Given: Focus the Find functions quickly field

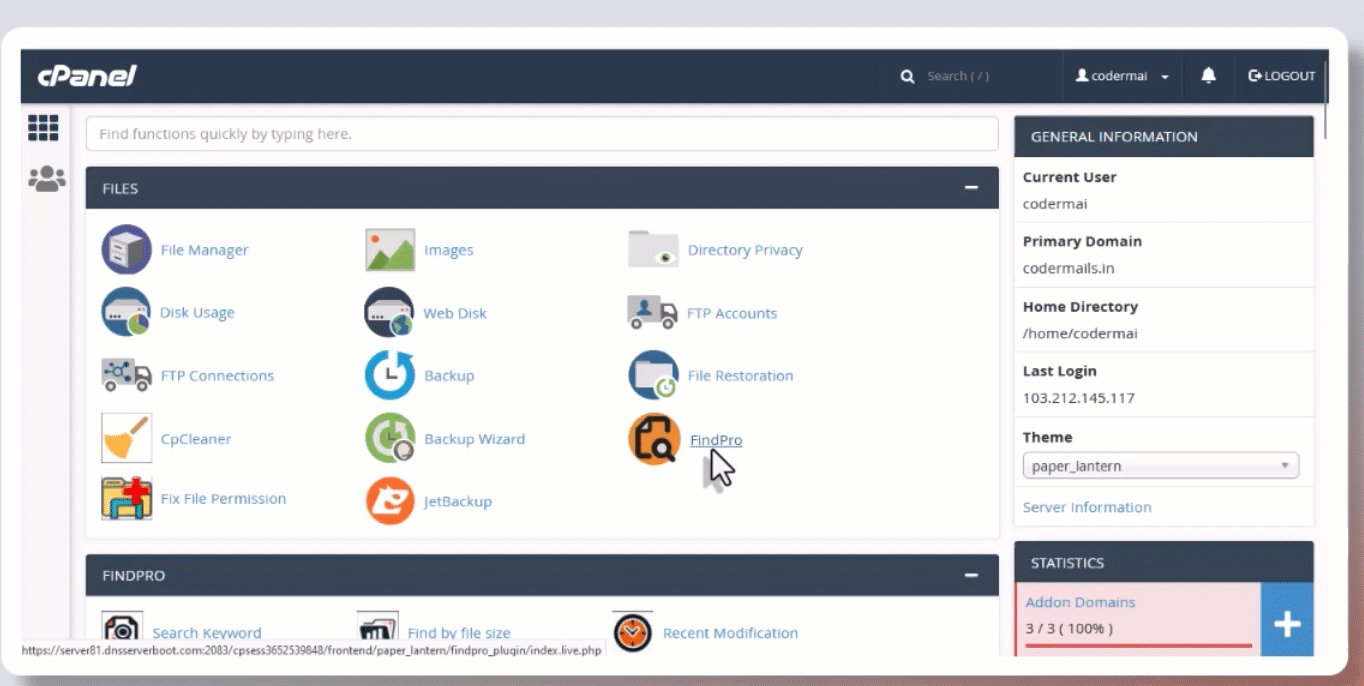Looking at the screenshot, I should (x=542, y=133).
